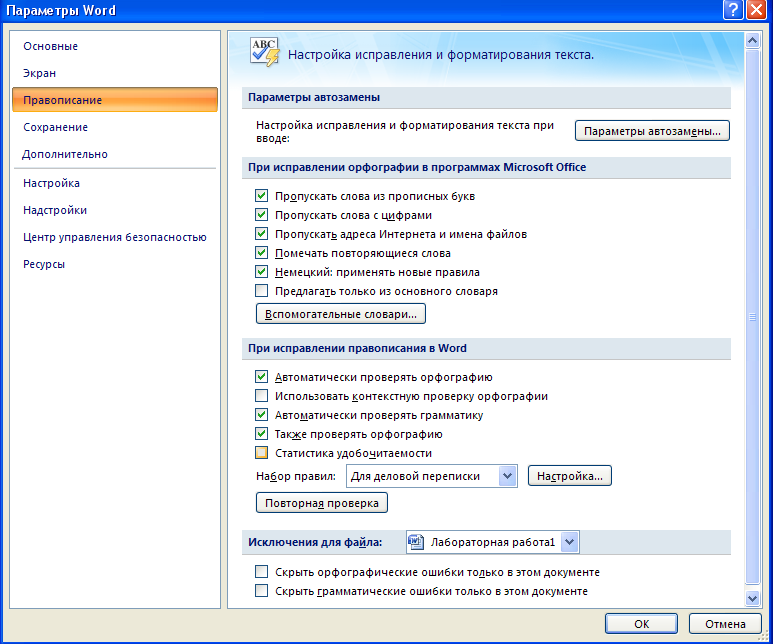The image size is (773, 644).
Task: Open the Набор правил dropdown arrow
Action: [507, 476]
